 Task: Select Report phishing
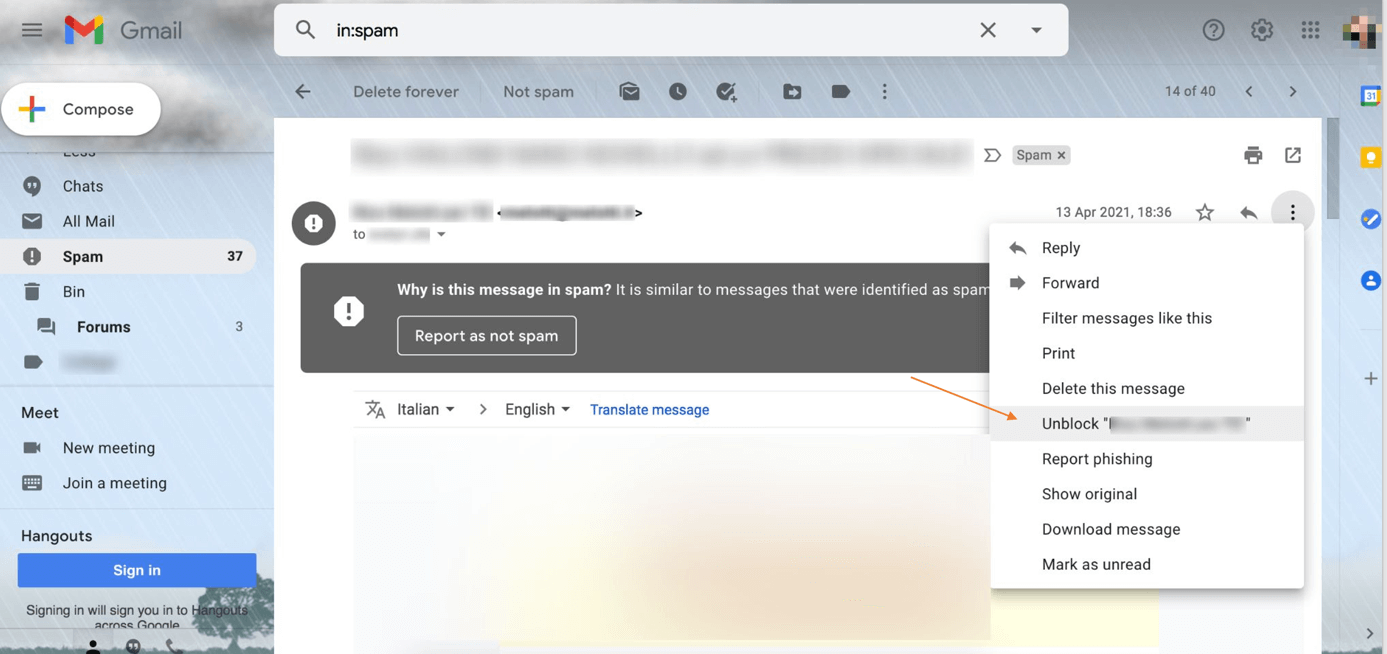(1147, 459)
